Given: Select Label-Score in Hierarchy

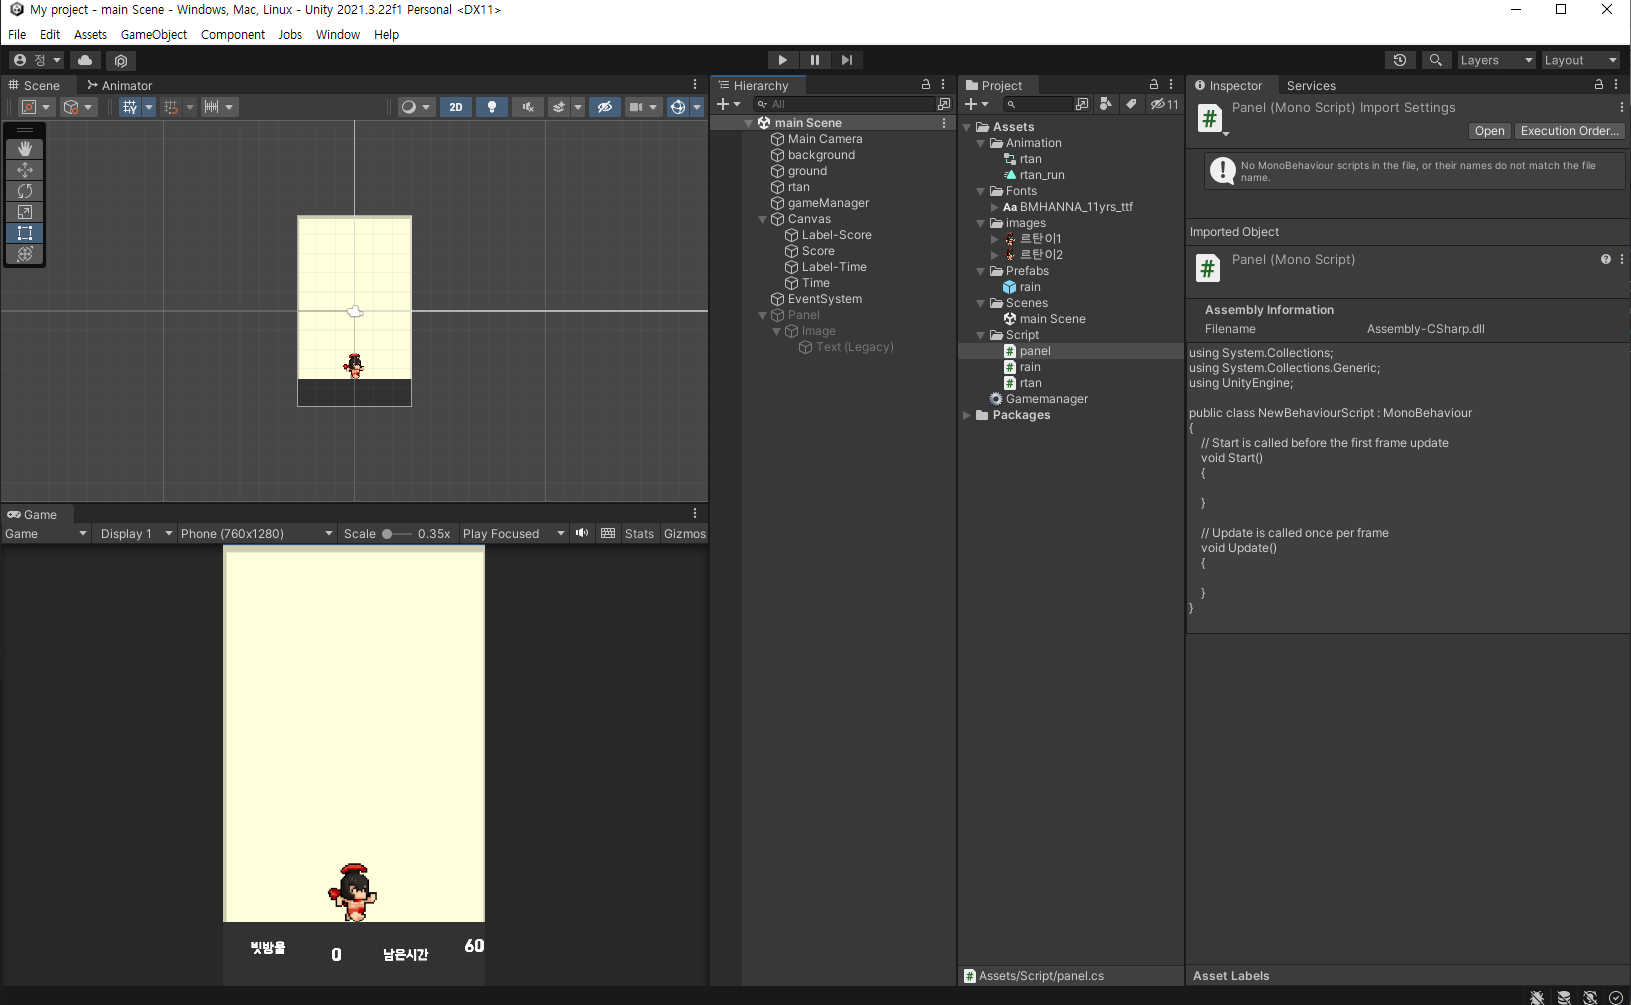Looking at the screenshot, I should 836,235.
